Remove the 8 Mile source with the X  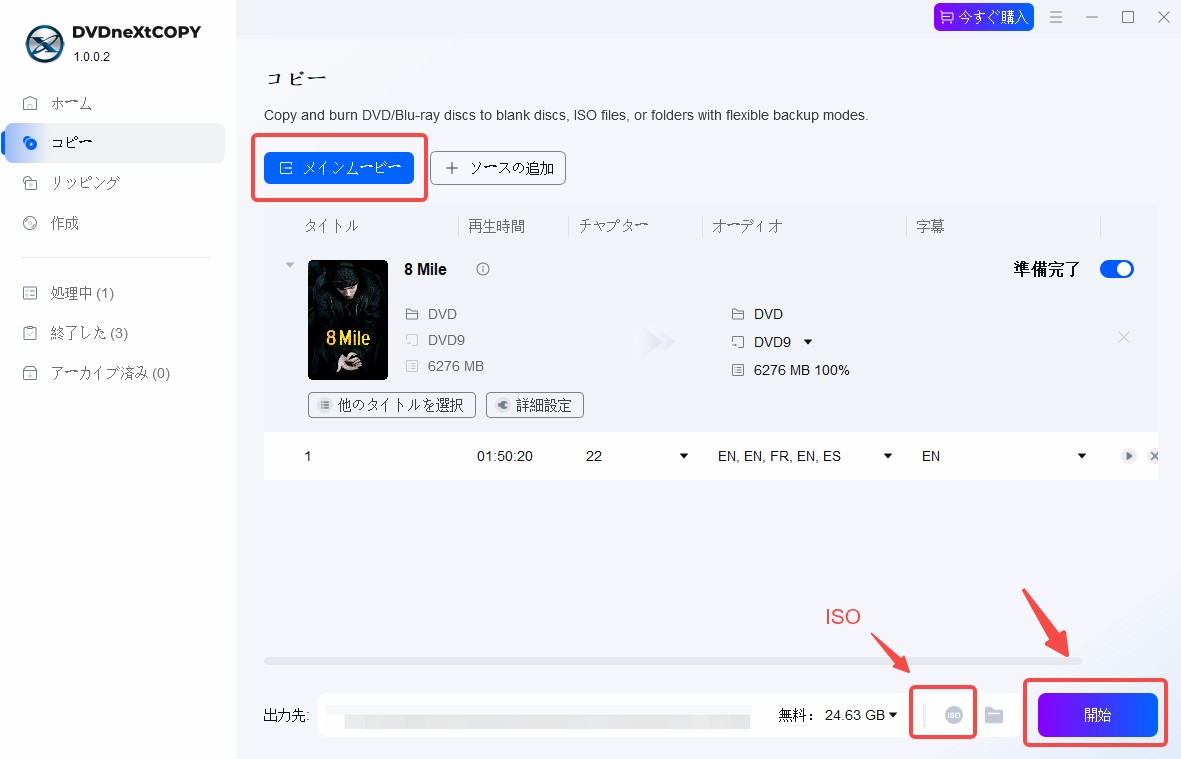coord(1124,337)
